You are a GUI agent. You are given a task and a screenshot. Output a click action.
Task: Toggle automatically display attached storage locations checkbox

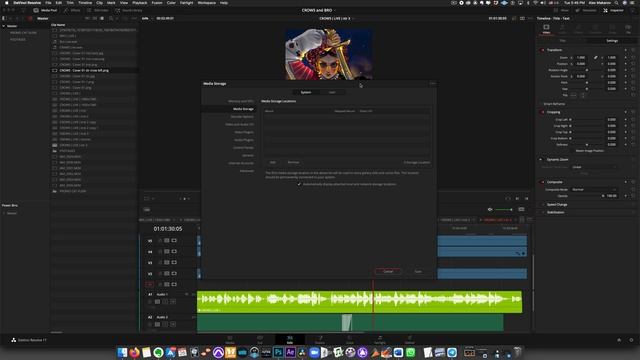click(x=299, y=184)
